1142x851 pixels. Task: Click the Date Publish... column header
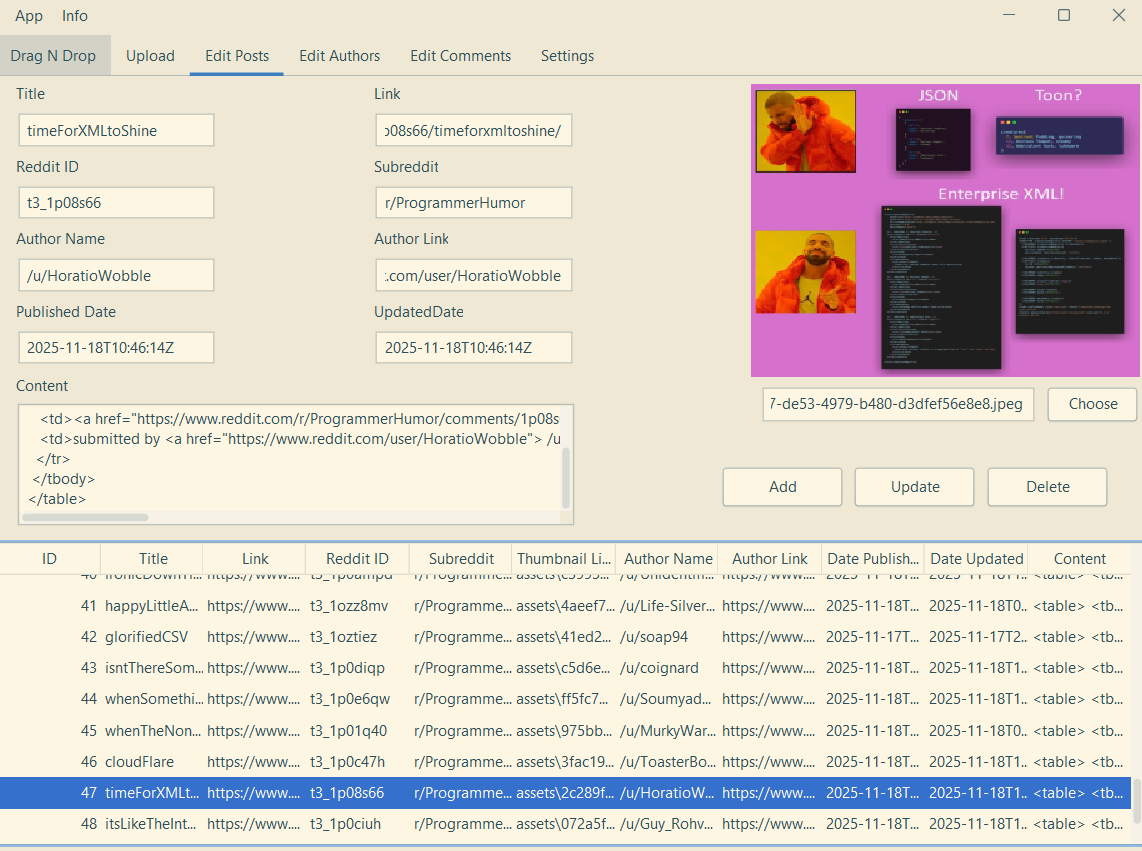[x=873, y=559]
